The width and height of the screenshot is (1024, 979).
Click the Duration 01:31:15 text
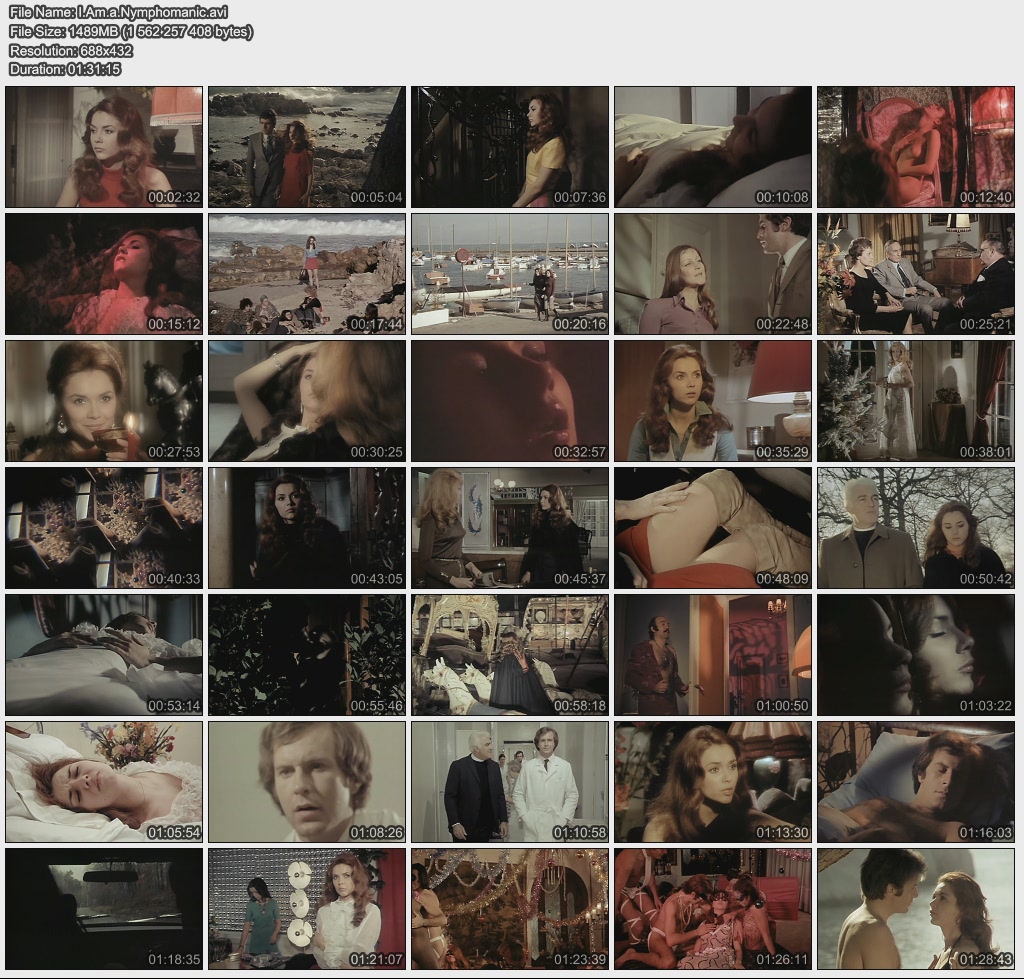point(65,69)
